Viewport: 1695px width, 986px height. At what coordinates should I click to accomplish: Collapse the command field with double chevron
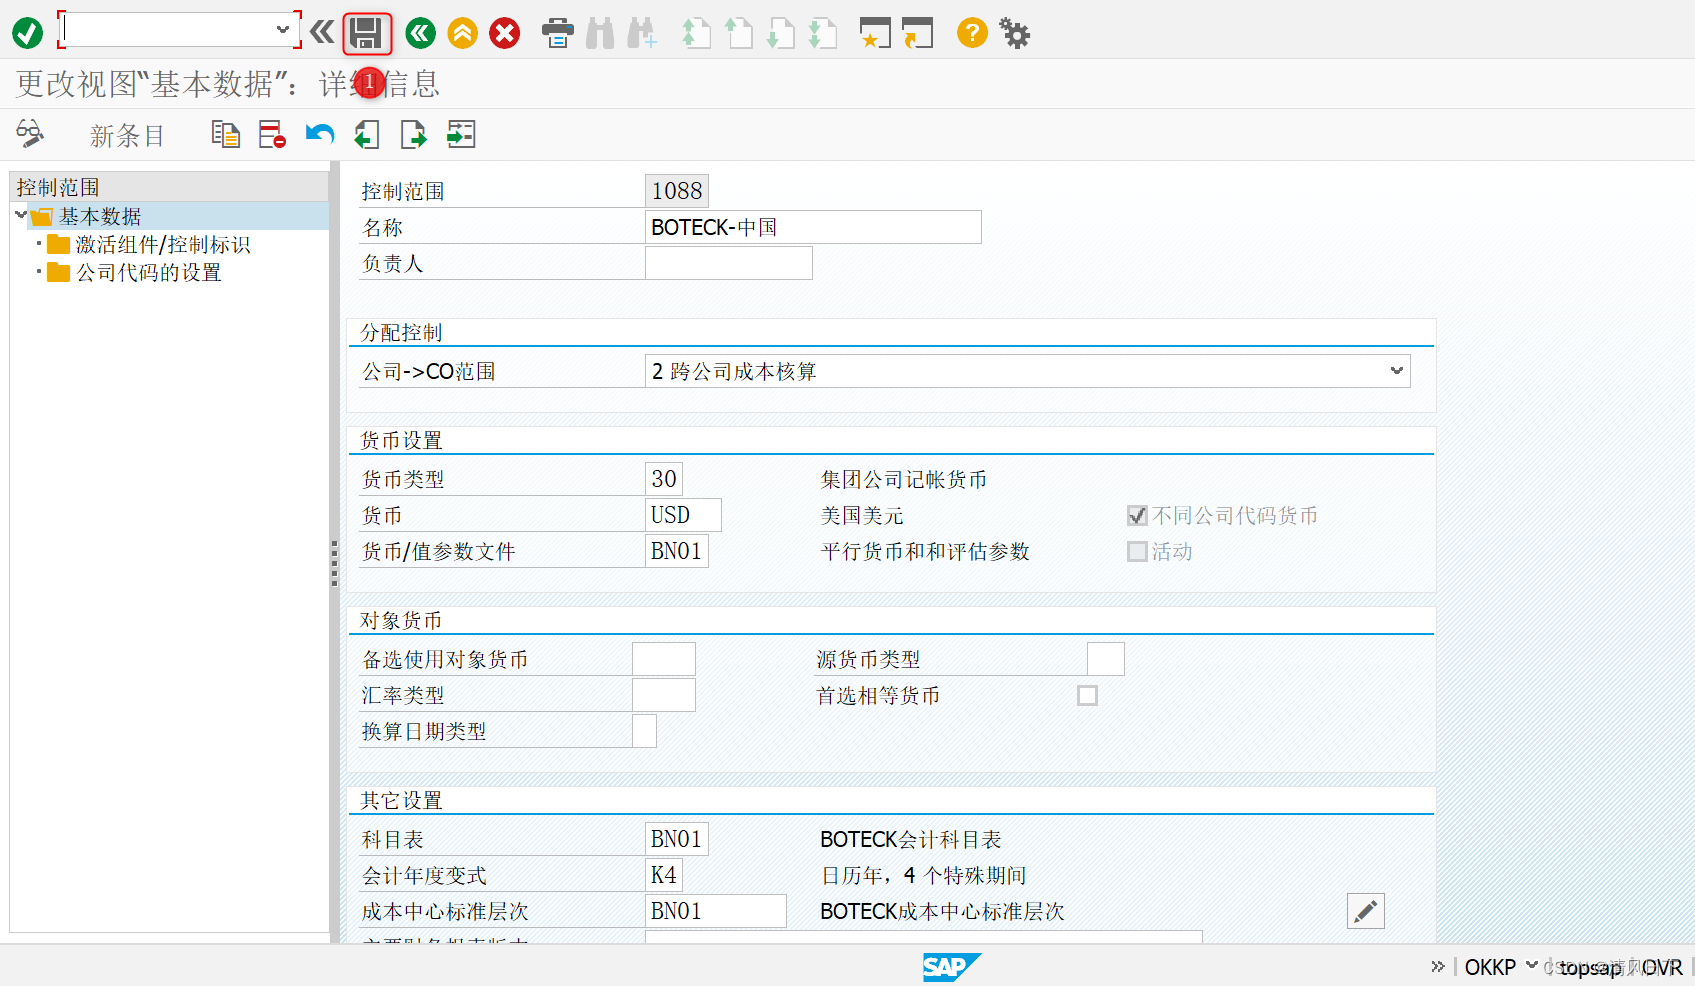click(x=322, y=32)
